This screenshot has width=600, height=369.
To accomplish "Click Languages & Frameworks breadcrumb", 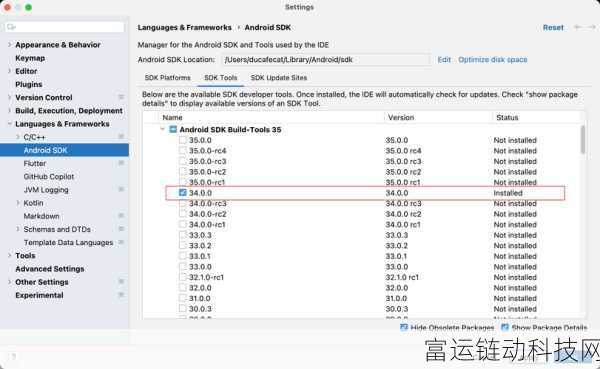I will pos(184,28).
